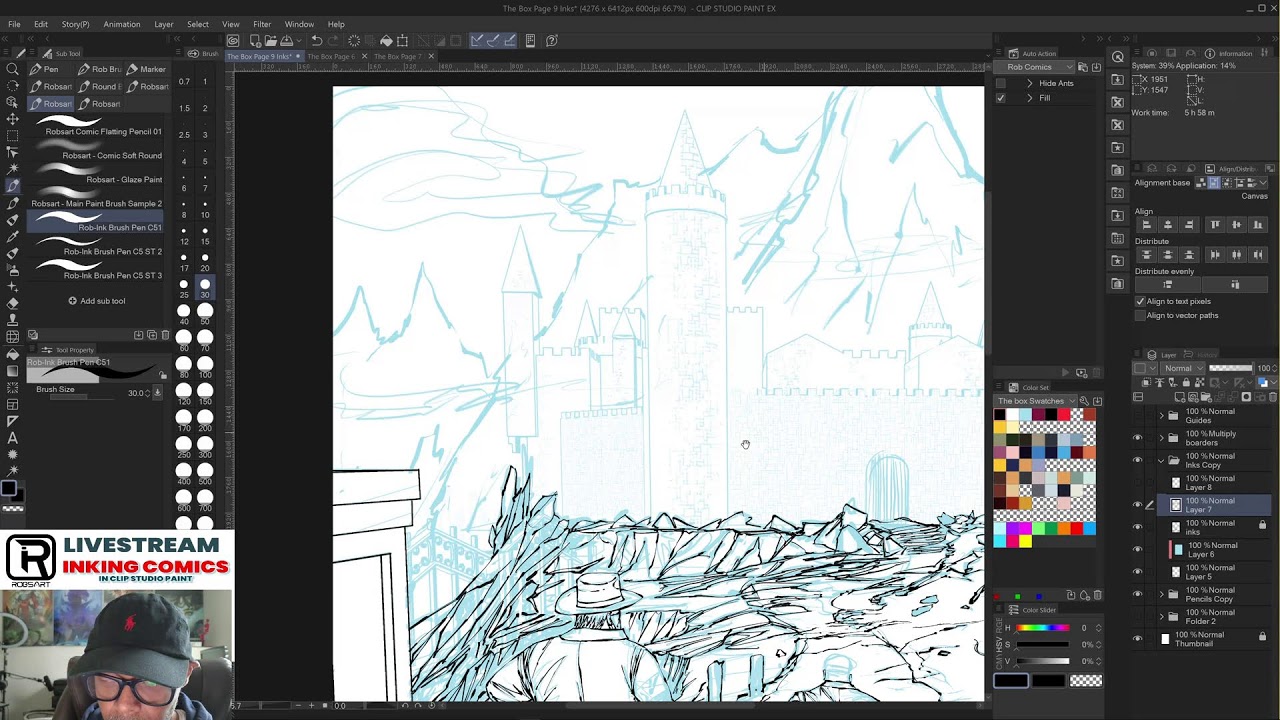This screenshot has height=720, width=1280.
Task: Click the CLIP STUDIO launcher icon
Action: (x=233, y=41)
